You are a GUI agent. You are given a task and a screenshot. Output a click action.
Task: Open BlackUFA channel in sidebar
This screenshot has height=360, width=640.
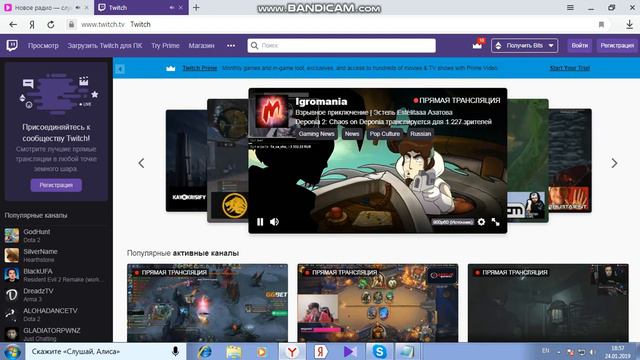[x=56, y=275]
